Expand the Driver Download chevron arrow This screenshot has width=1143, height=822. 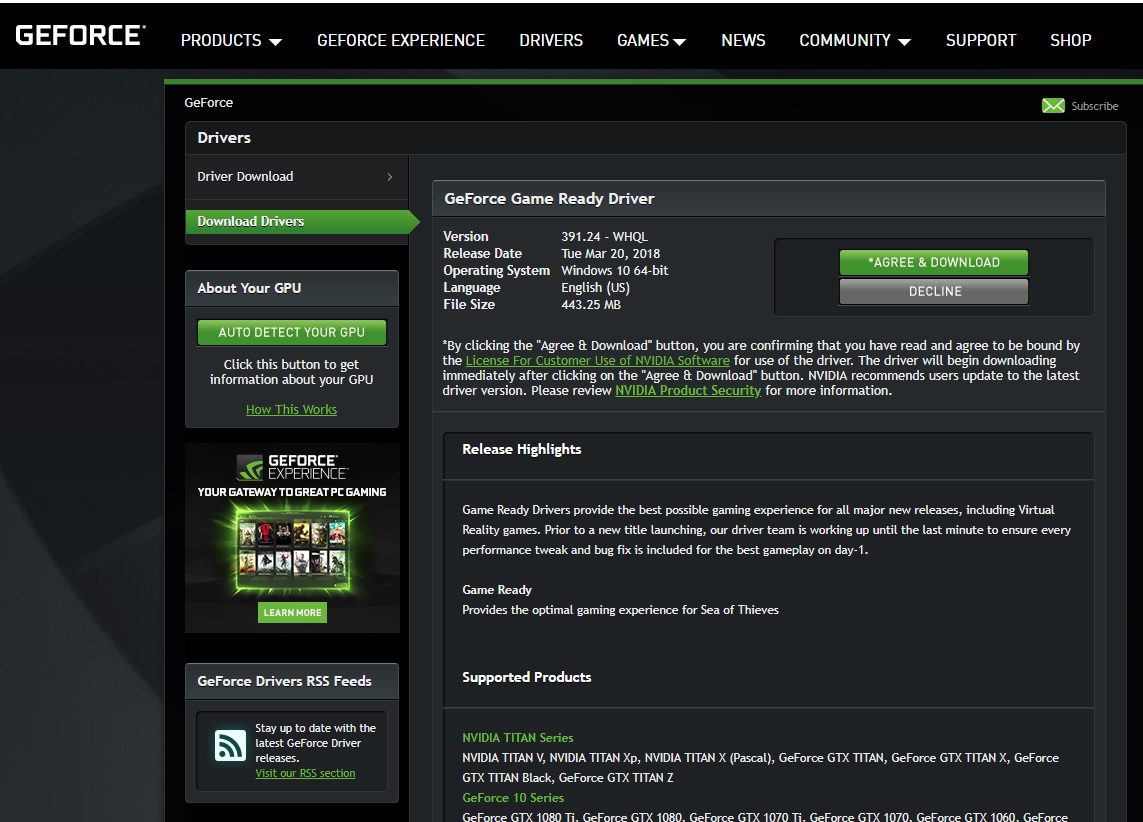click(390, 176)
